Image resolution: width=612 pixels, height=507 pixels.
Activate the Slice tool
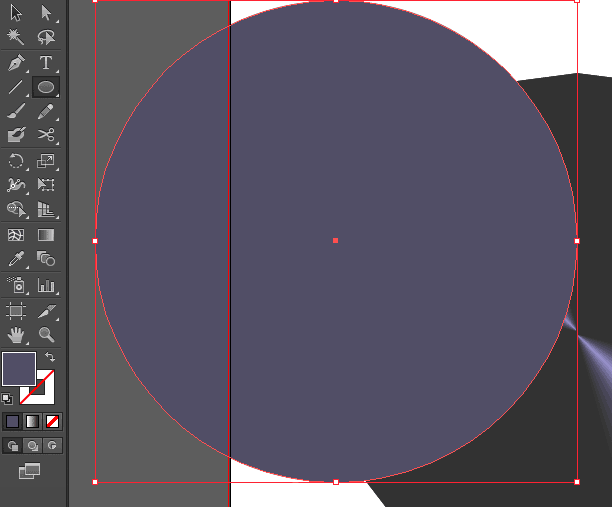(46, 311)
